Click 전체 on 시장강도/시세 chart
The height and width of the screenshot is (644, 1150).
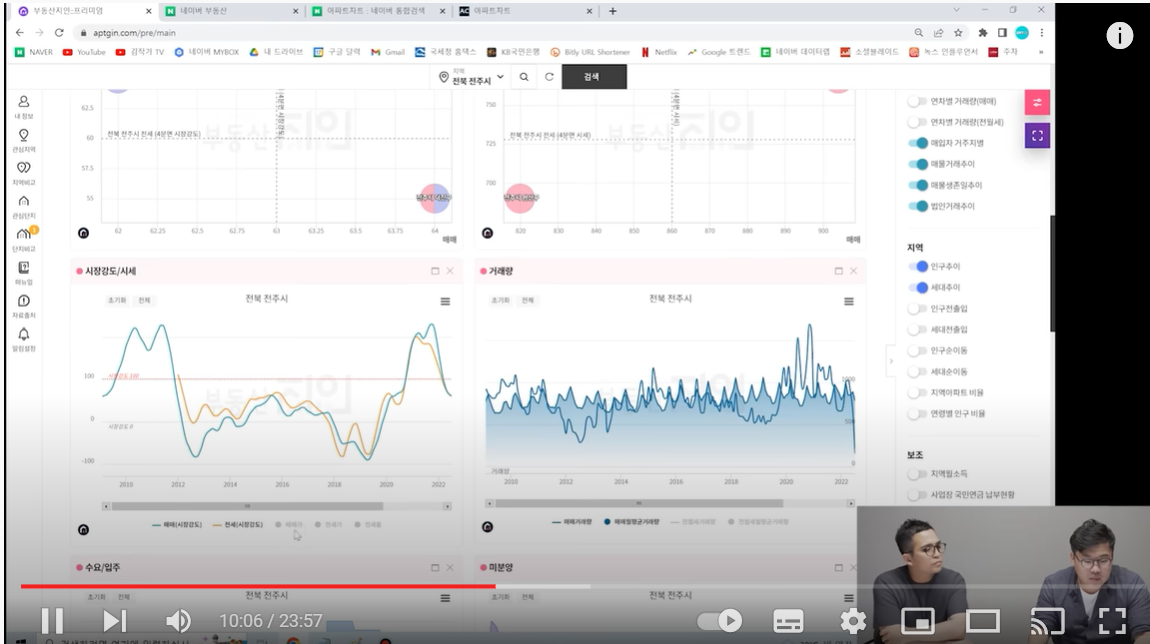144,300
